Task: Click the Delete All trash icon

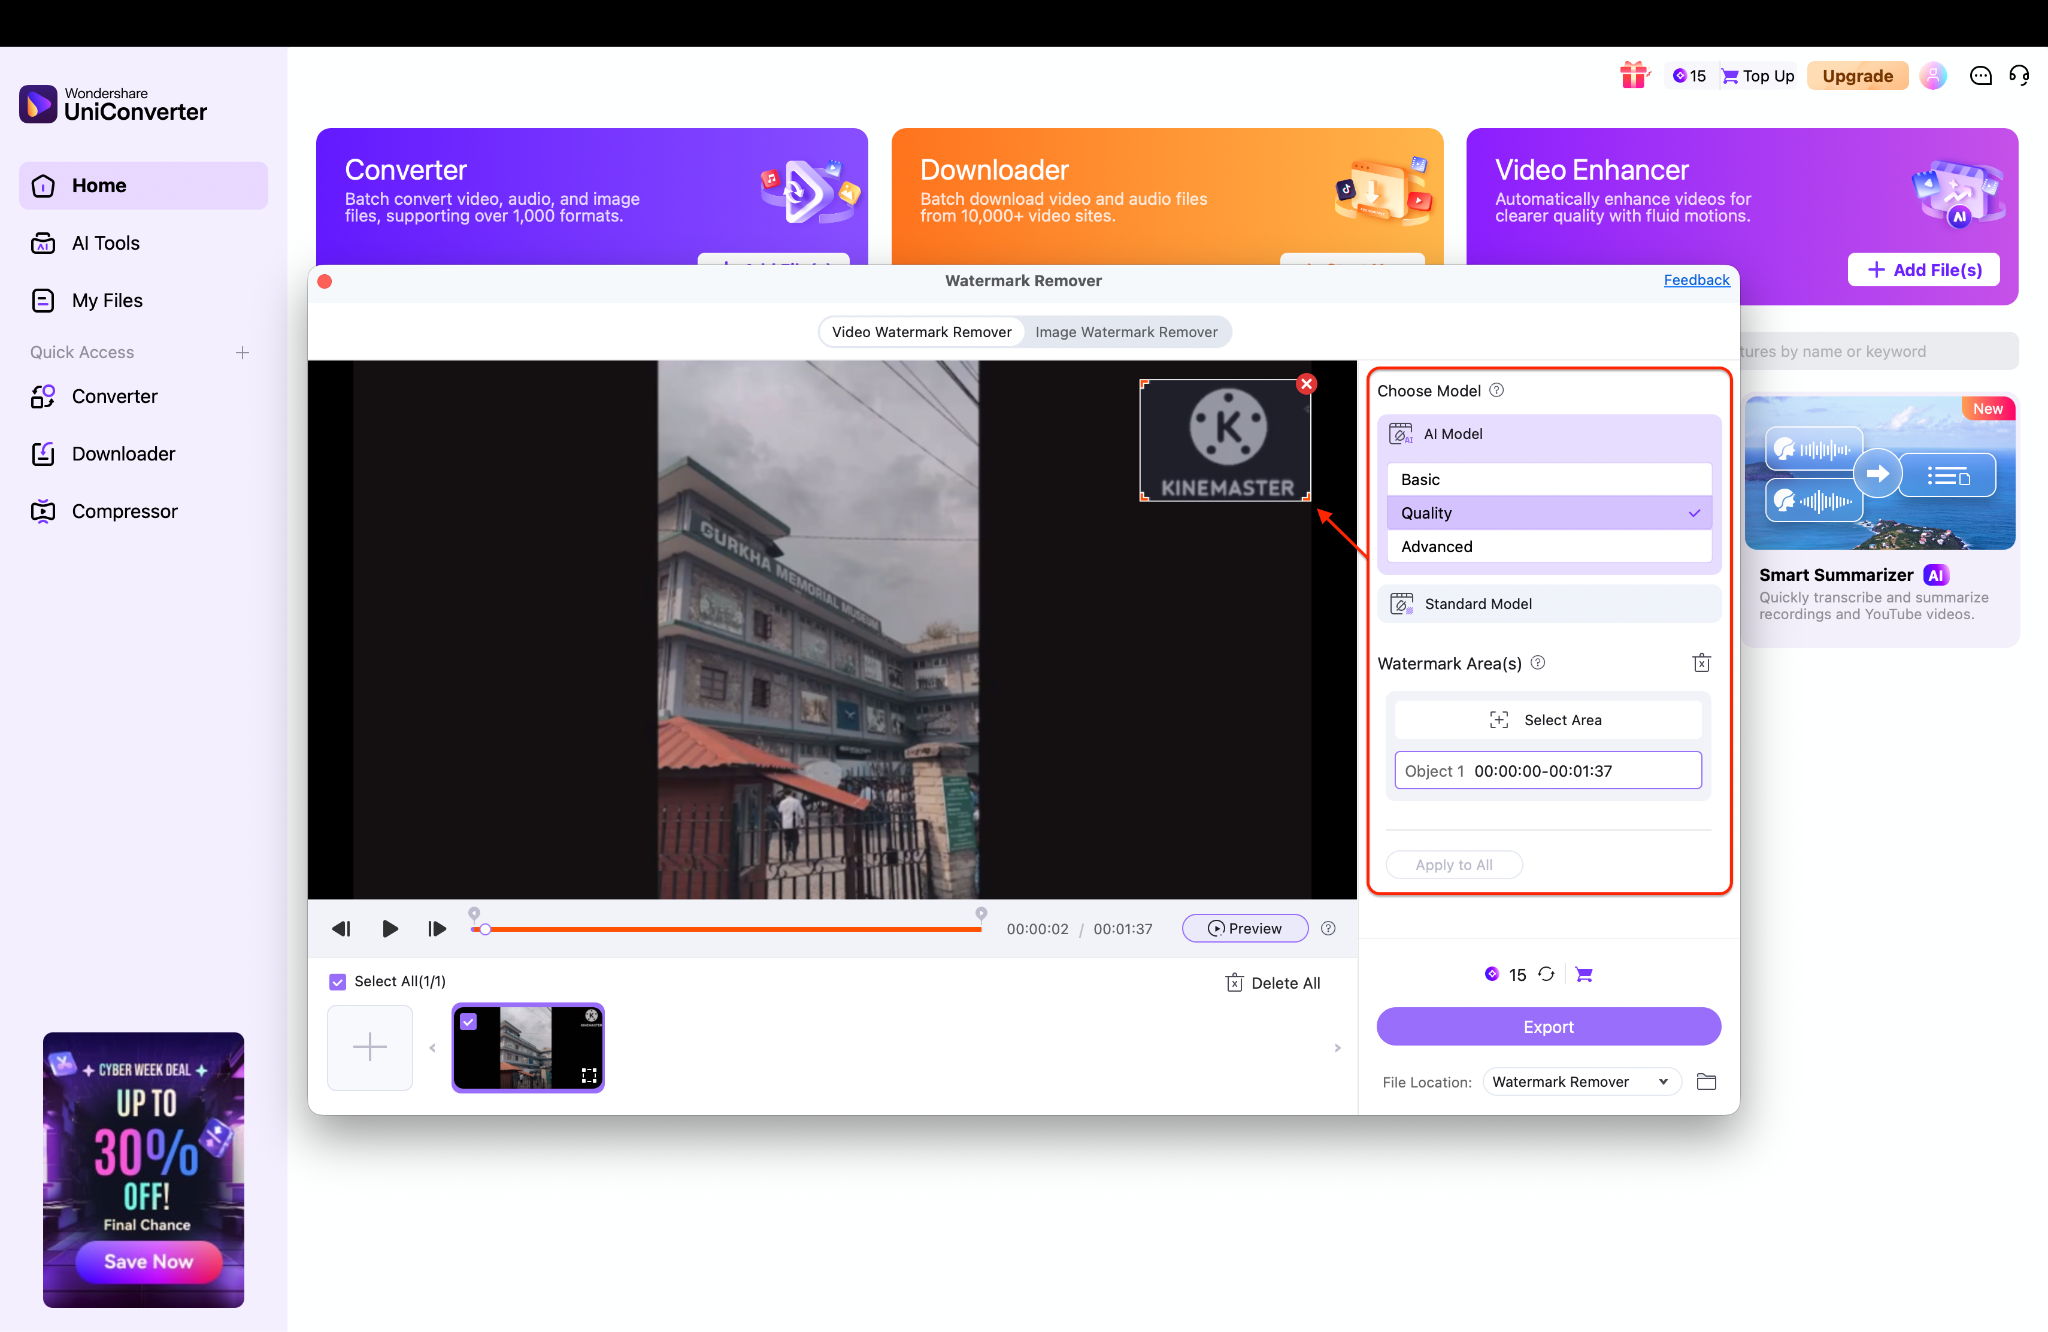Action: point(1234,982)
